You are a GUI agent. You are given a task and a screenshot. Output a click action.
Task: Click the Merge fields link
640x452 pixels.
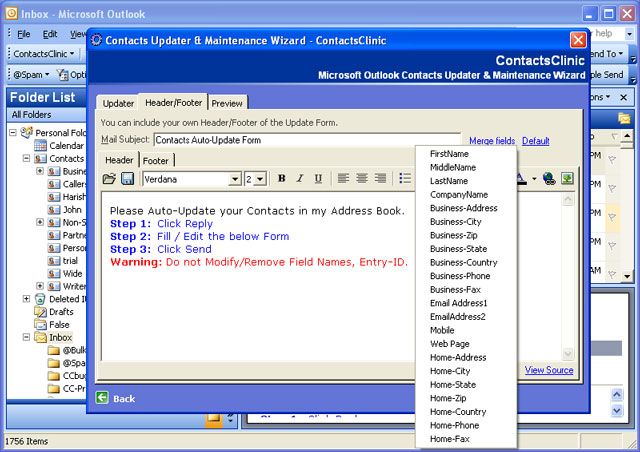[x=492, y=141]
